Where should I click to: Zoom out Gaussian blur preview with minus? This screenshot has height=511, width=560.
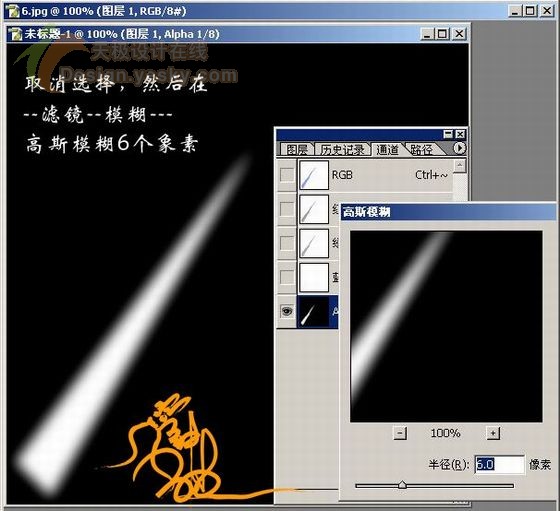pyautogui.click(x=400, y=433)
